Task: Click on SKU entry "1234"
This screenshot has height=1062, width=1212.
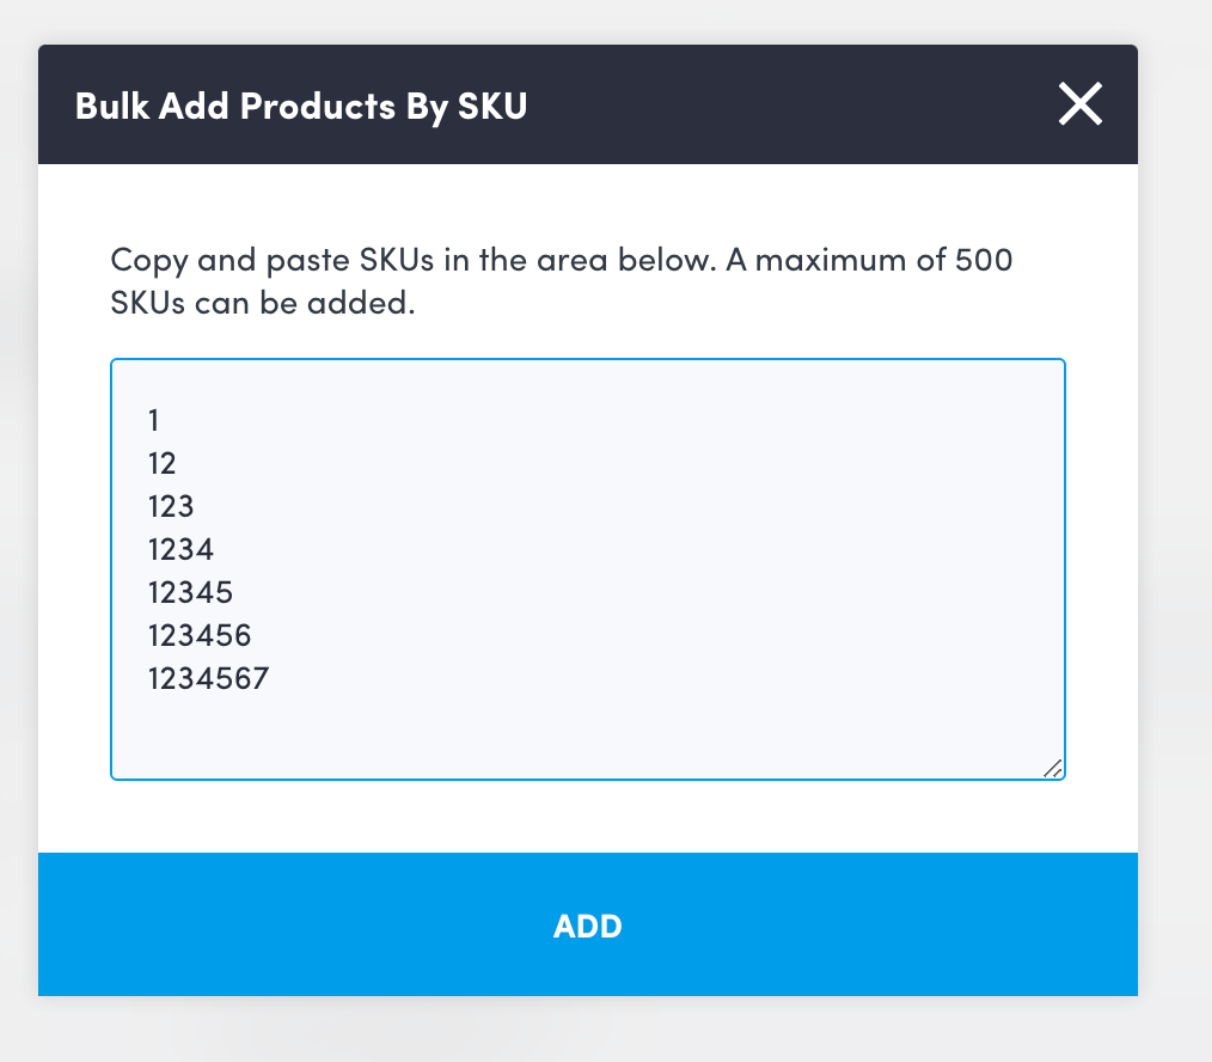Action: [x=181, y=549]
